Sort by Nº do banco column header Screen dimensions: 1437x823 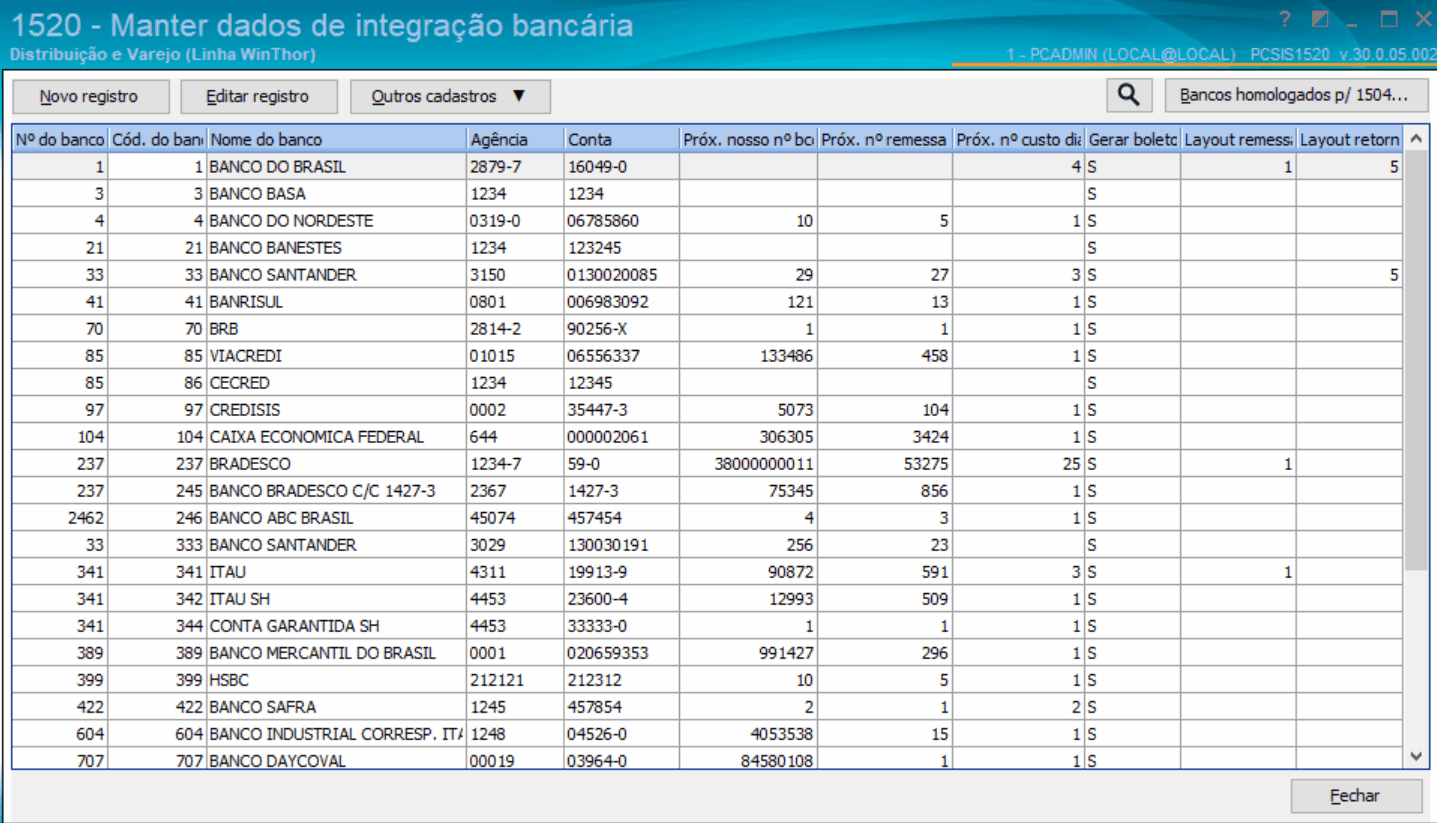[x=60, y=139]
